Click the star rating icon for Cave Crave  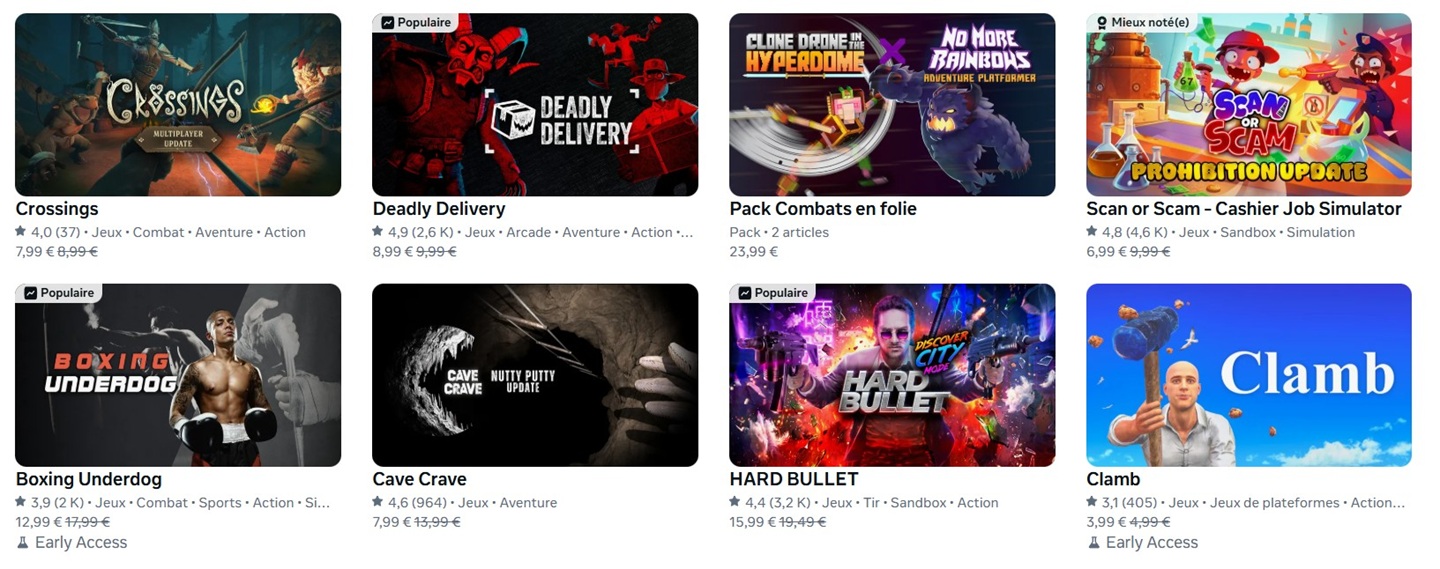[x=378, y=503]
